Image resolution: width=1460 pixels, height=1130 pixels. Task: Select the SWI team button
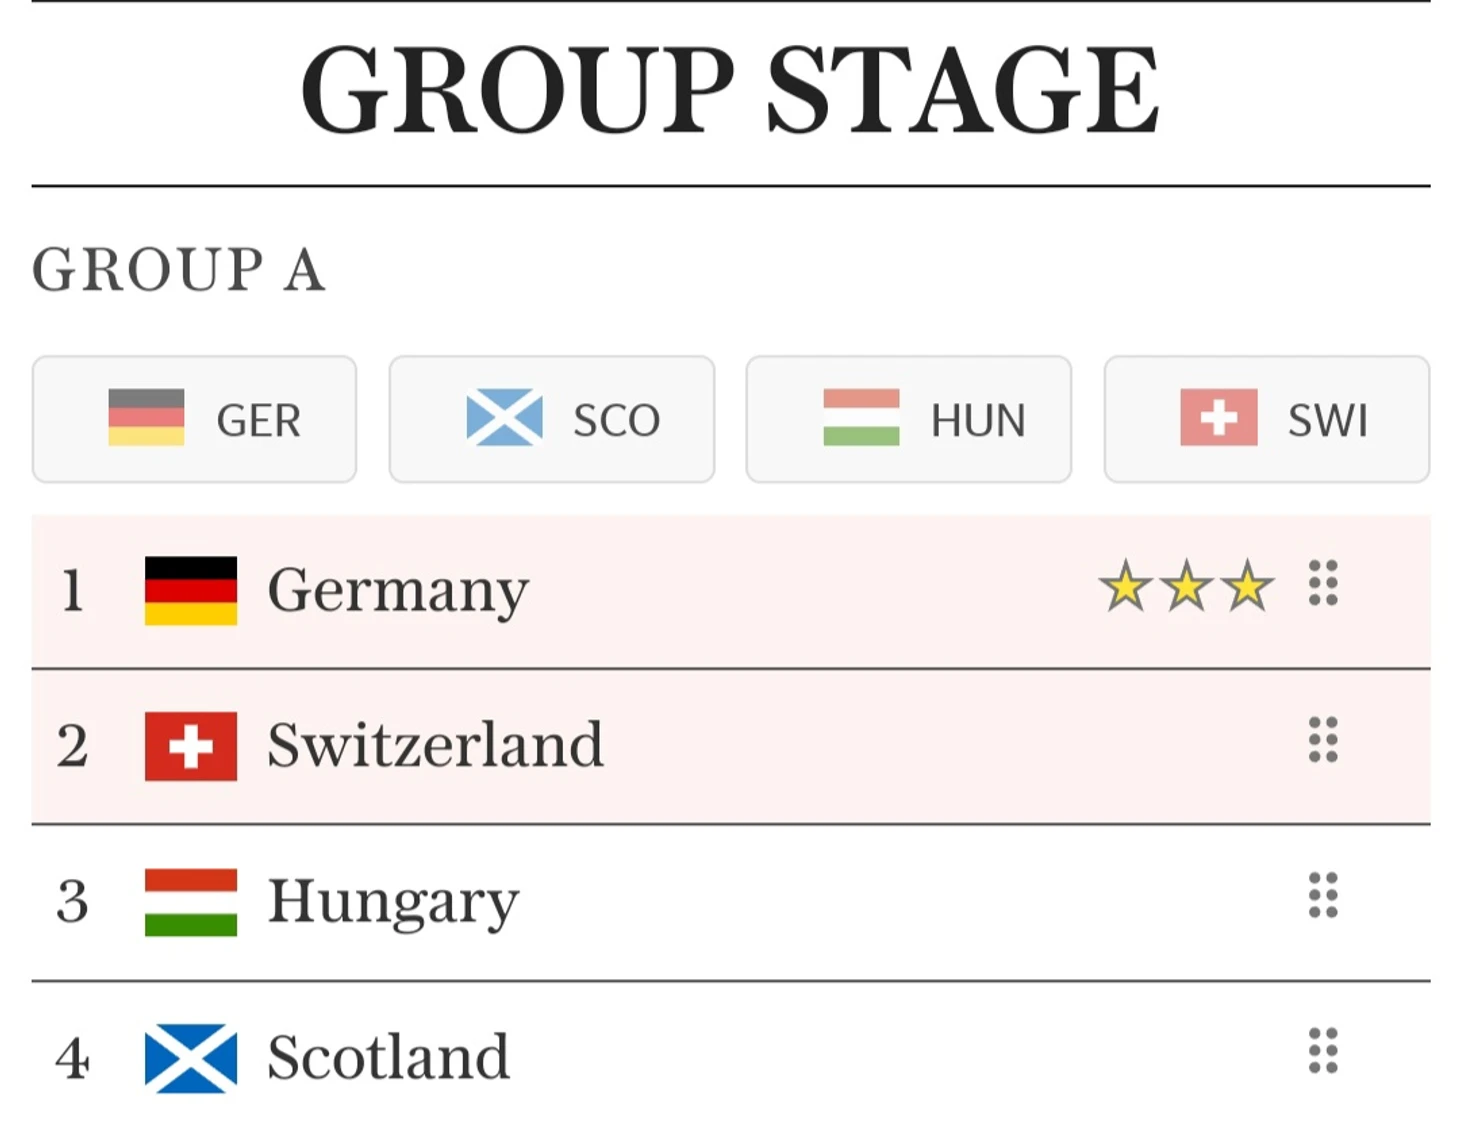pos(1267,419)
